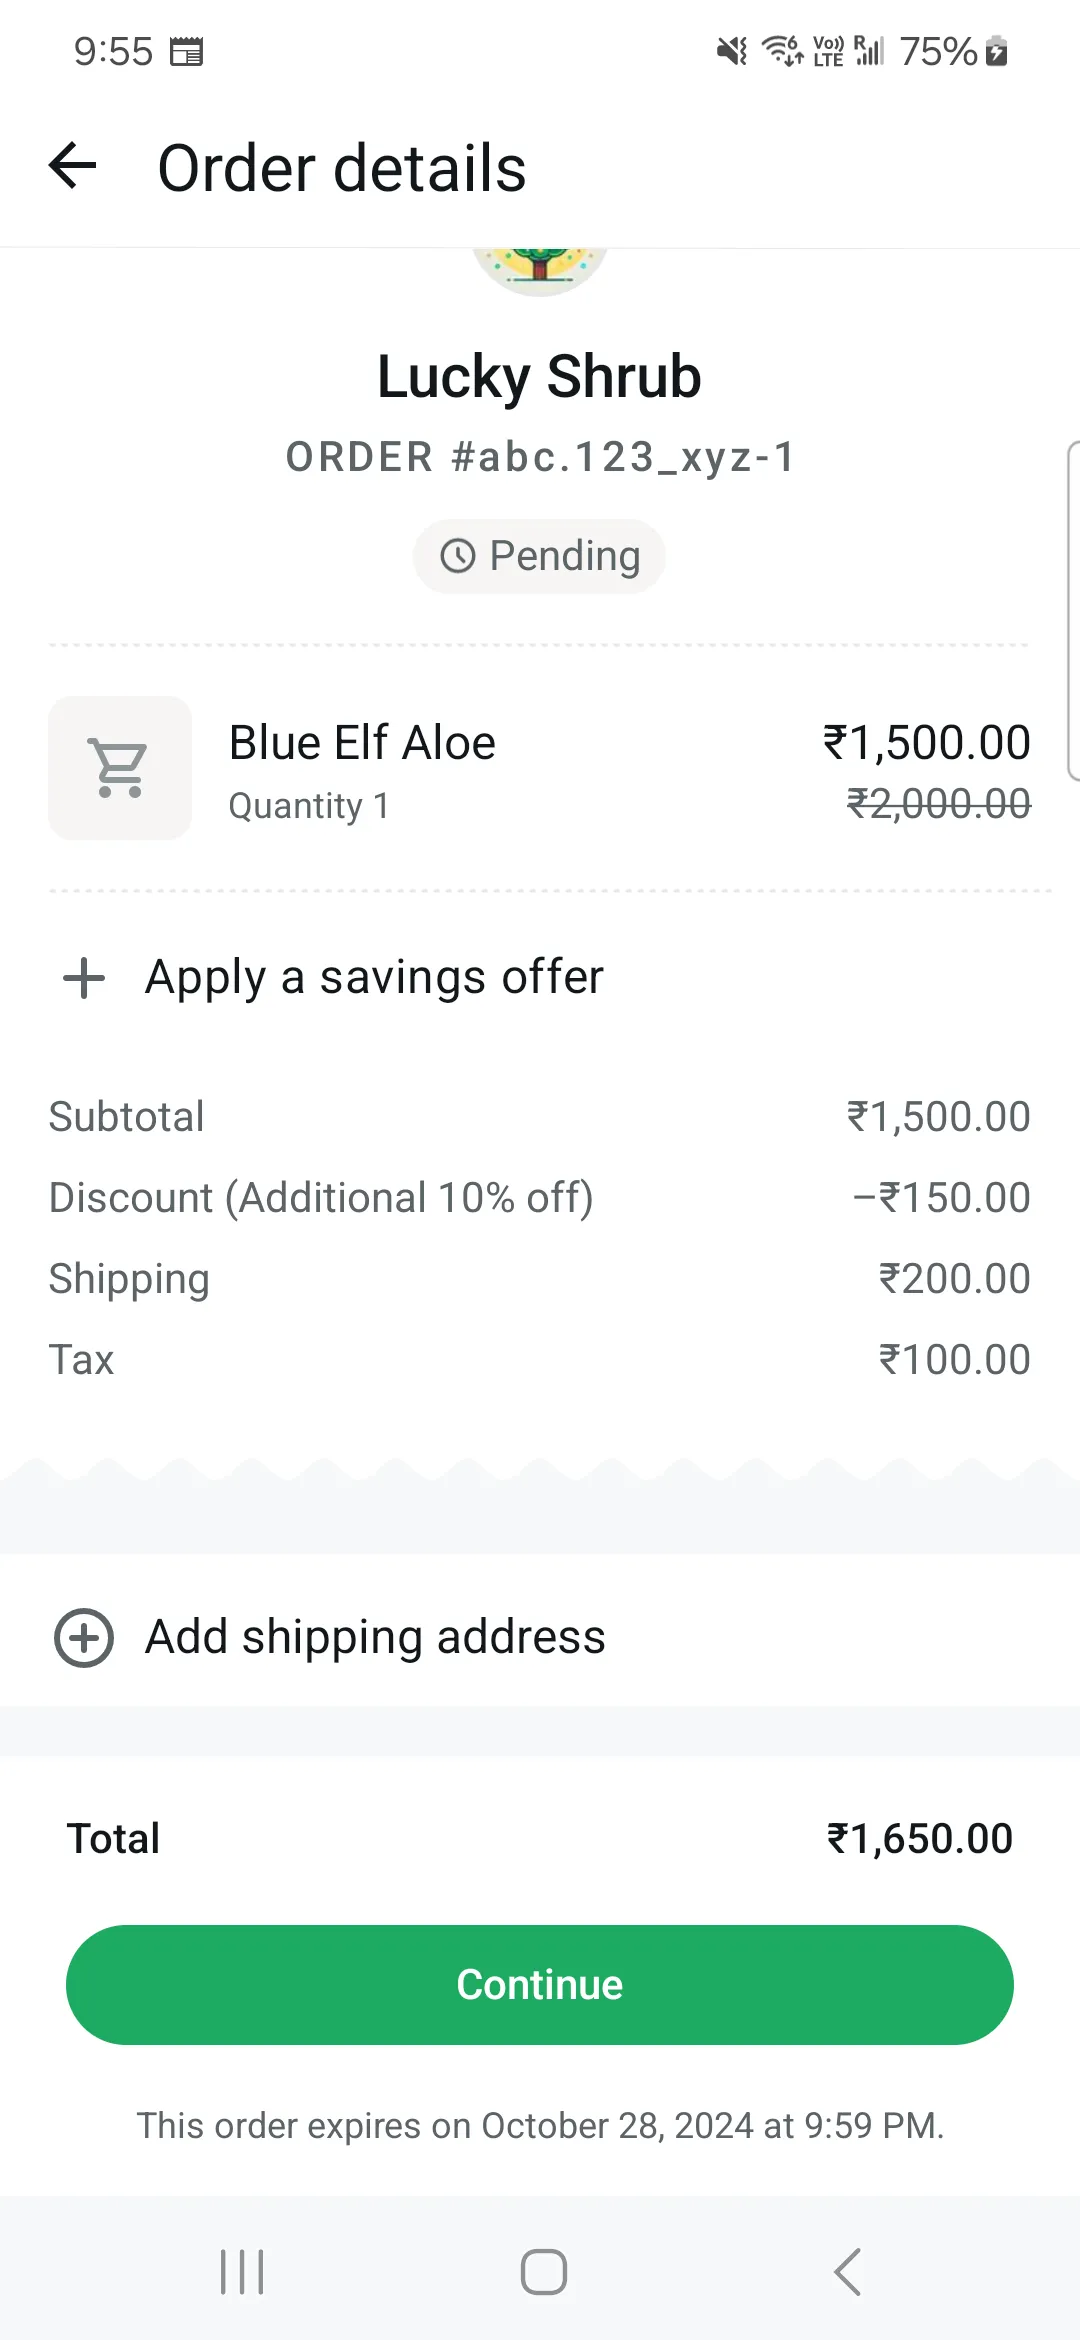This screenshot has width=1080, height=2340.
Task: Tap the clock icon in Pending badge
Action: [458, 556]
